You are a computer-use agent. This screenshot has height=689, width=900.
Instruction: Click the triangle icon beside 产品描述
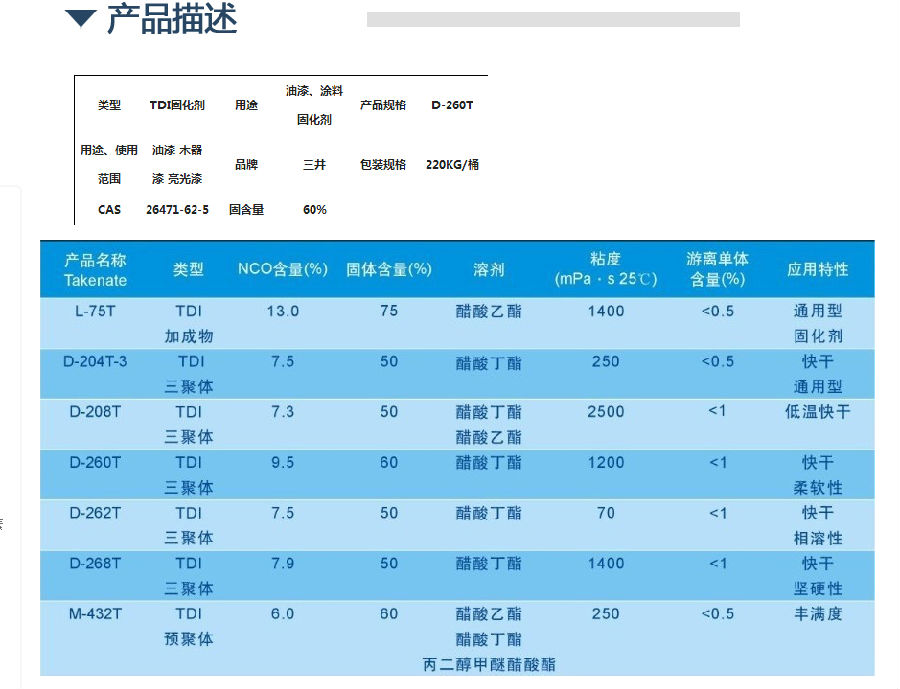click(80, 19)
